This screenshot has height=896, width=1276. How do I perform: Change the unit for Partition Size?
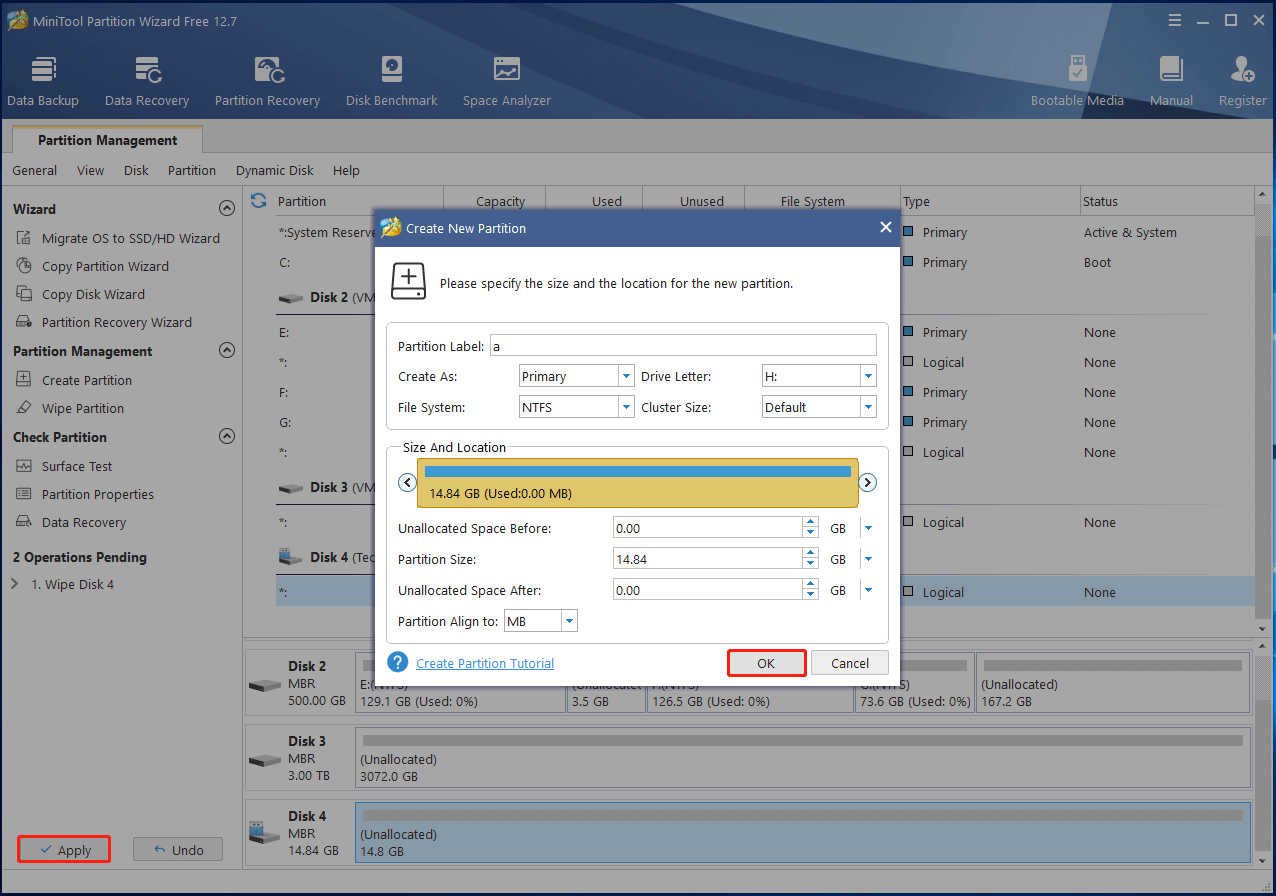pyautogui.click(x=868, y=559)
